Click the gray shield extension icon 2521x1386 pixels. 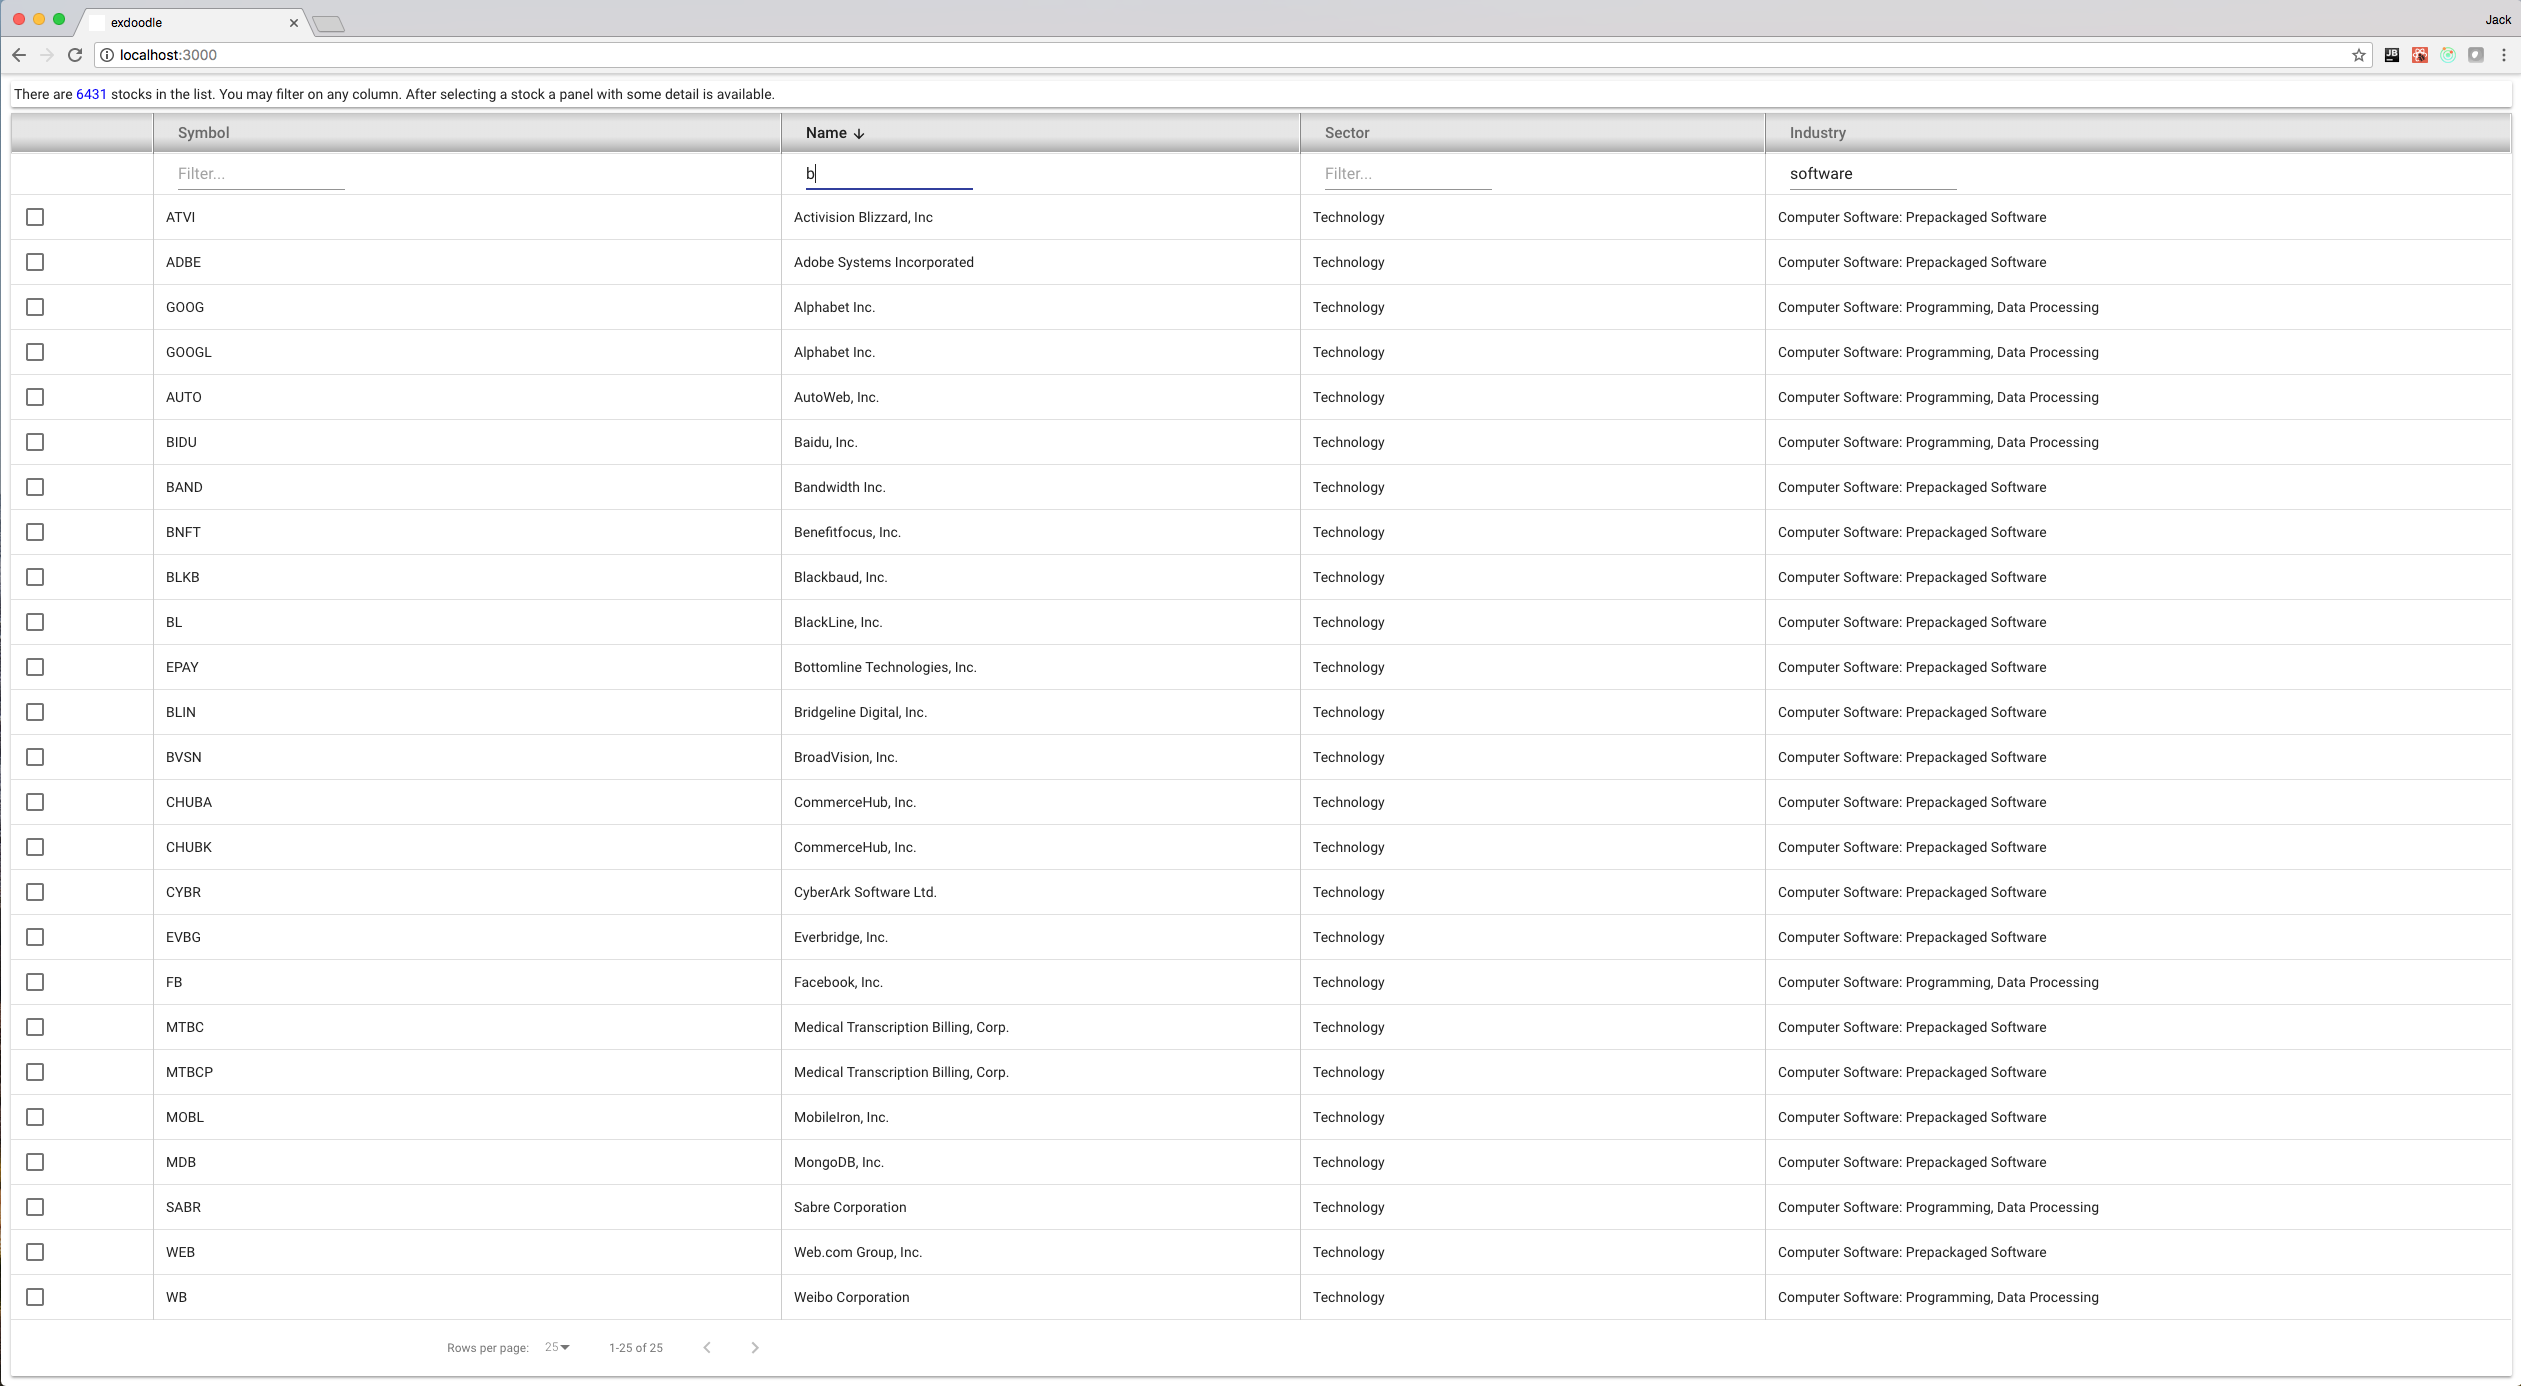pos(2476,55)
